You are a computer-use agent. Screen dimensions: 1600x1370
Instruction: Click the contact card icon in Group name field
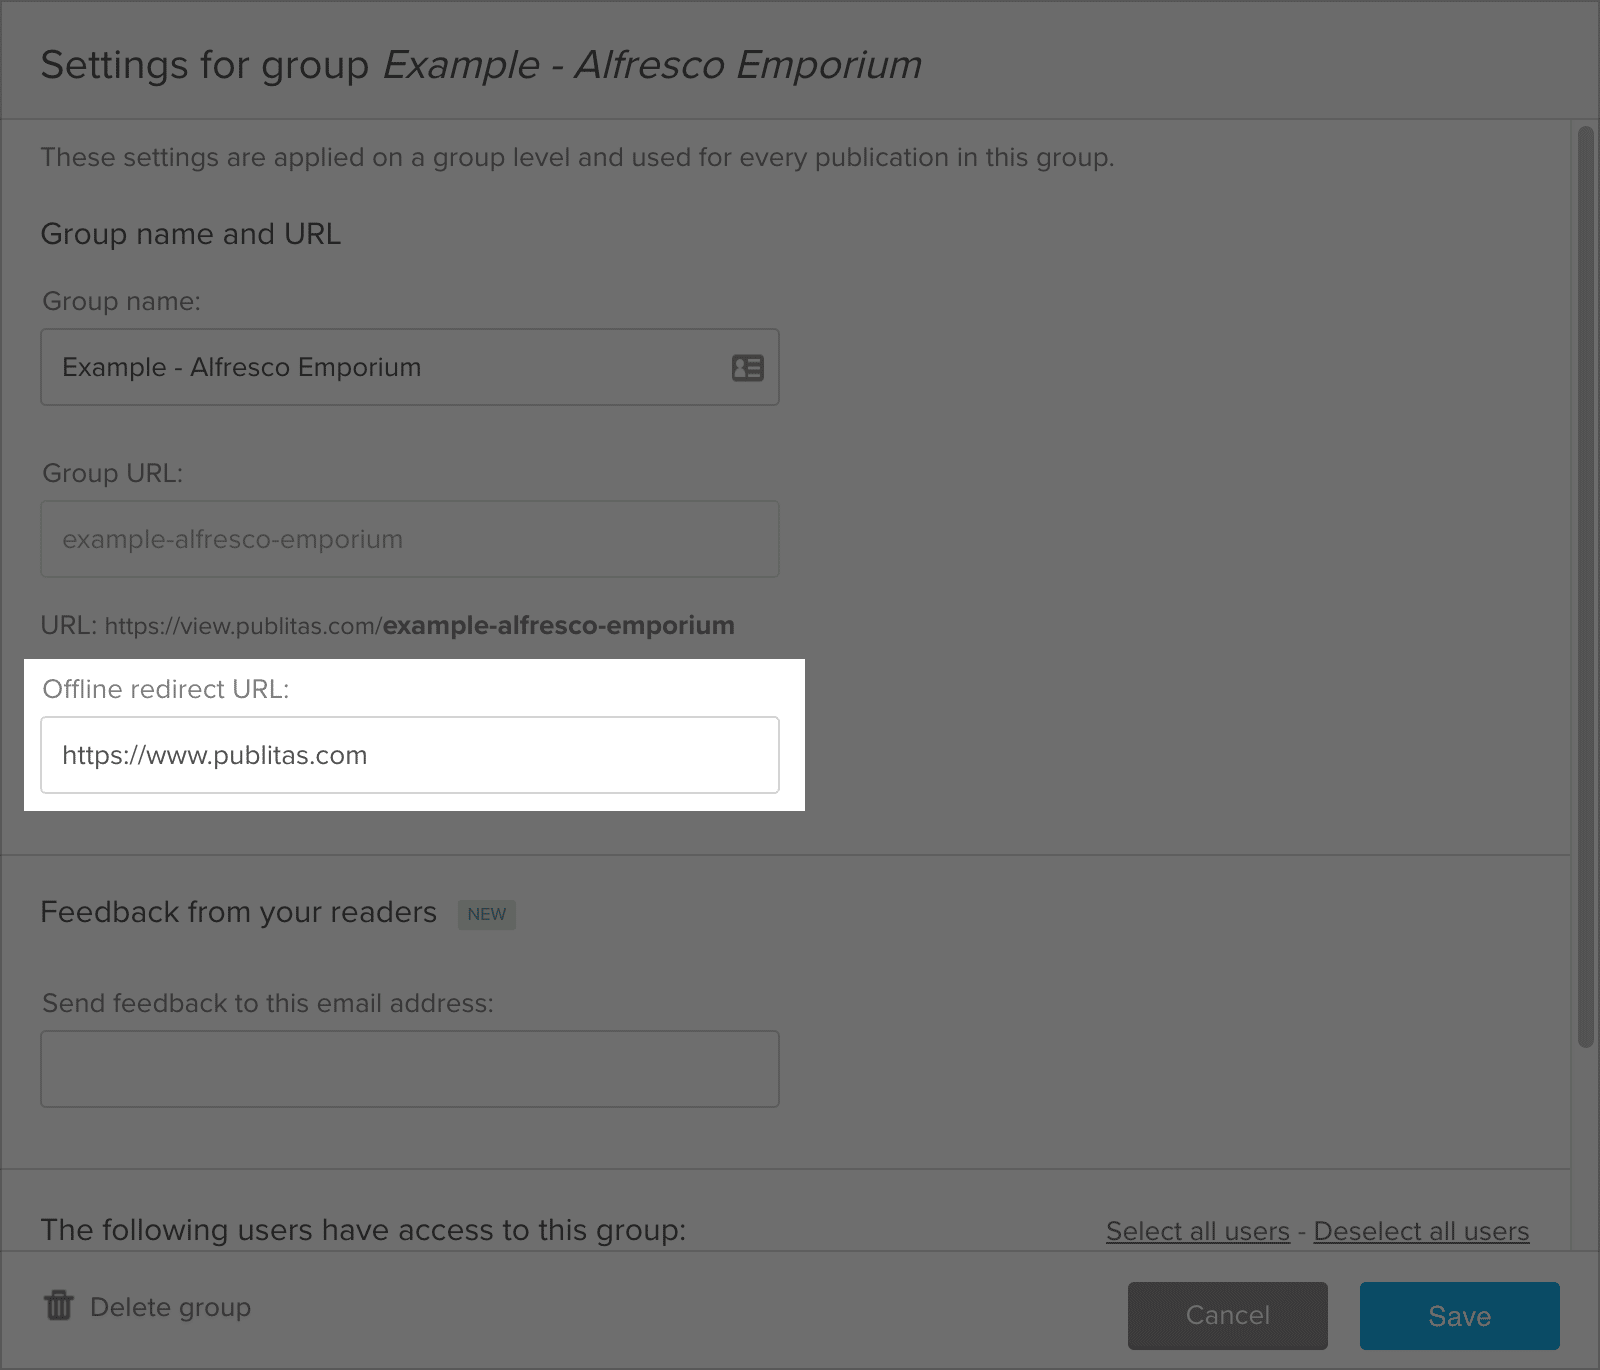tap(746, 368)
